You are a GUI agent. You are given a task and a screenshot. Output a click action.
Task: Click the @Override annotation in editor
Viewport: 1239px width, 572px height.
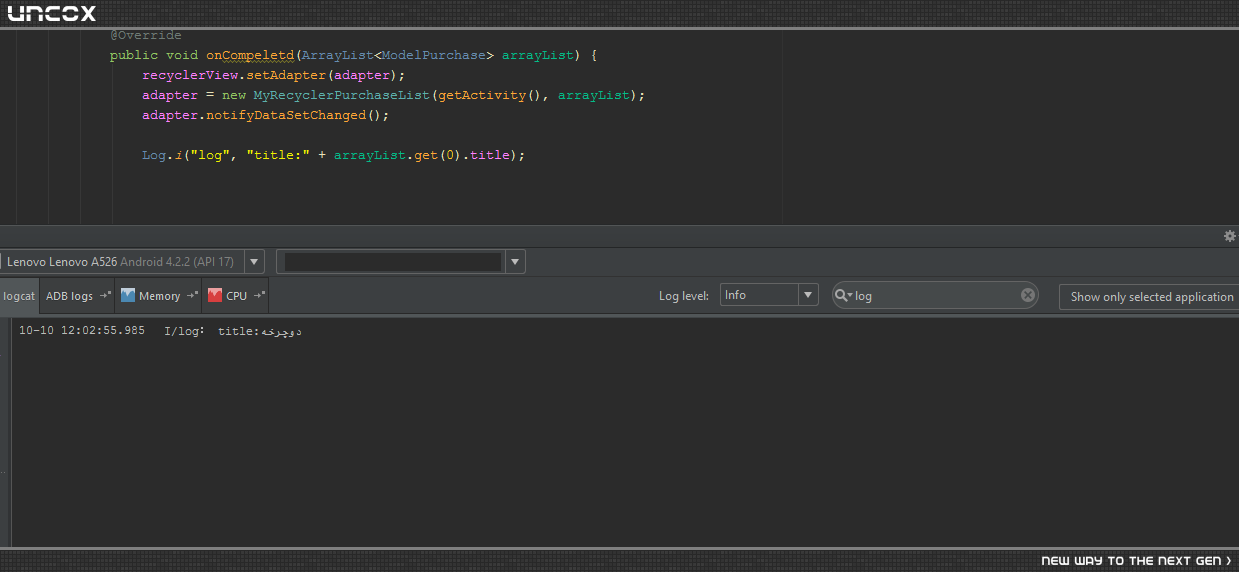[x=146, y=35]
